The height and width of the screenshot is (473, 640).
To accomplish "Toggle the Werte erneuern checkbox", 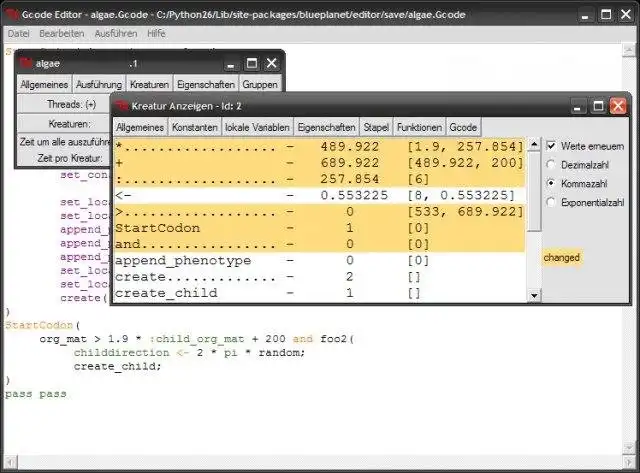I will click(551, 146).
